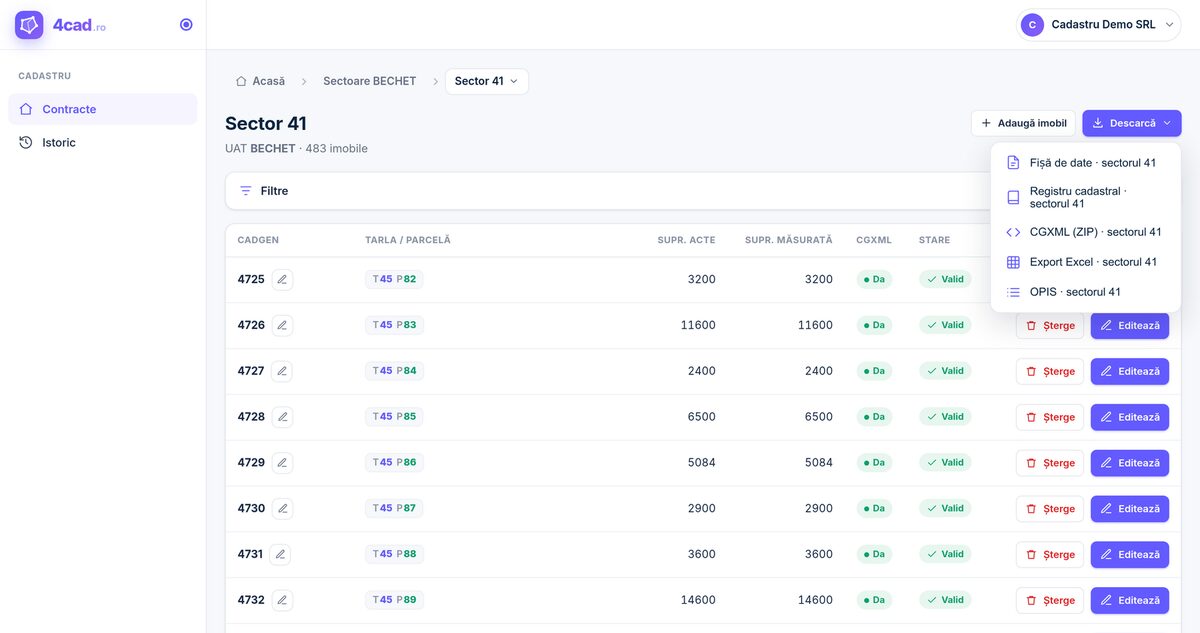
Task: Edit cadgen pencil icon for 4730
Action: pyautogui.click(x=283, y=509)
